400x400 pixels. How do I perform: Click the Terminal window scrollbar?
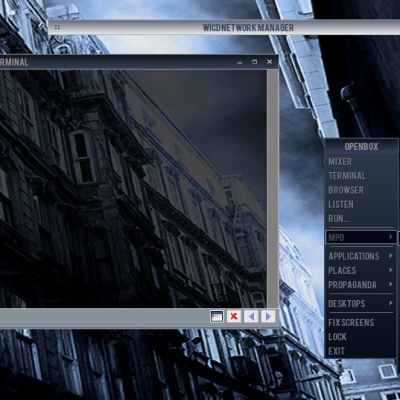pyautogui.click(x=272, y=189)
